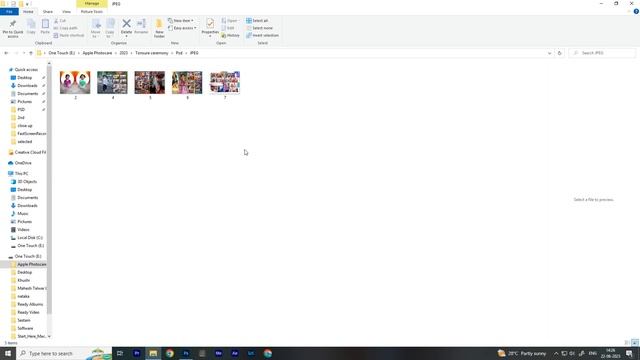
Task: Click the Search JPEG input field
Action: [602, 53]
